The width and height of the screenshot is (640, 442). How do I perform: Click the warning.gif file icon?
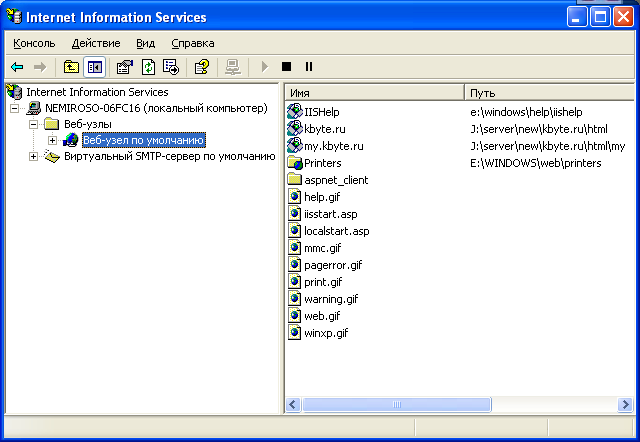tap(294, 299)
